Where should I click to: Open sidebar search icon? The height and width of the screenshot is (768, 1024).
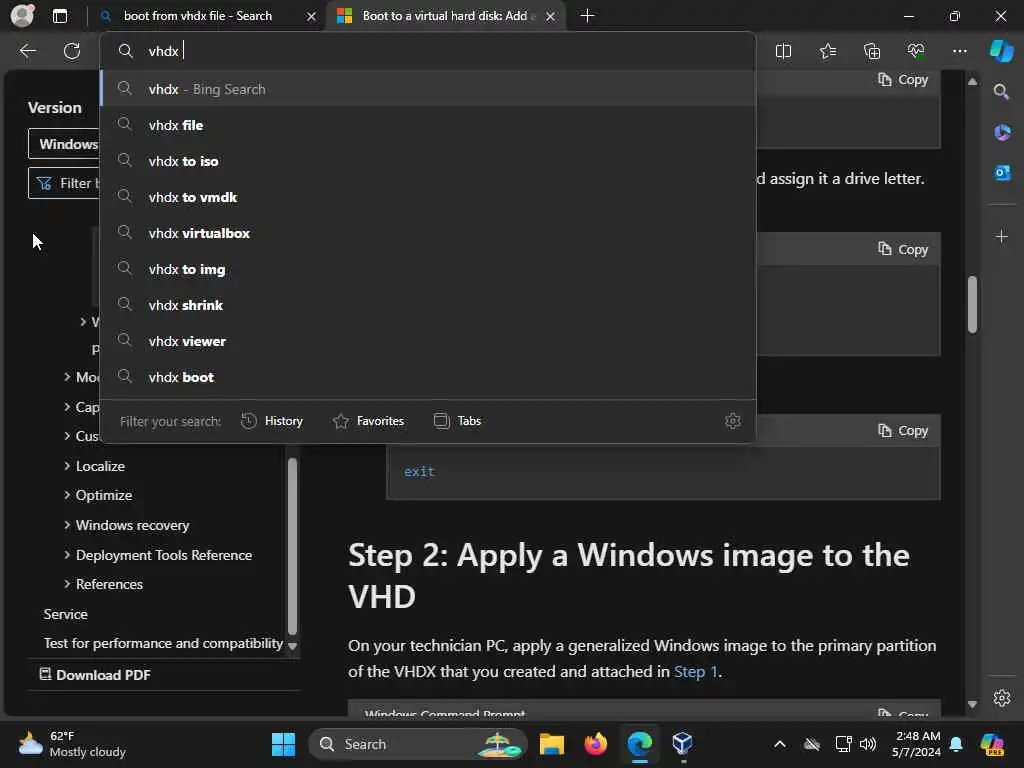coord(1001,92)
